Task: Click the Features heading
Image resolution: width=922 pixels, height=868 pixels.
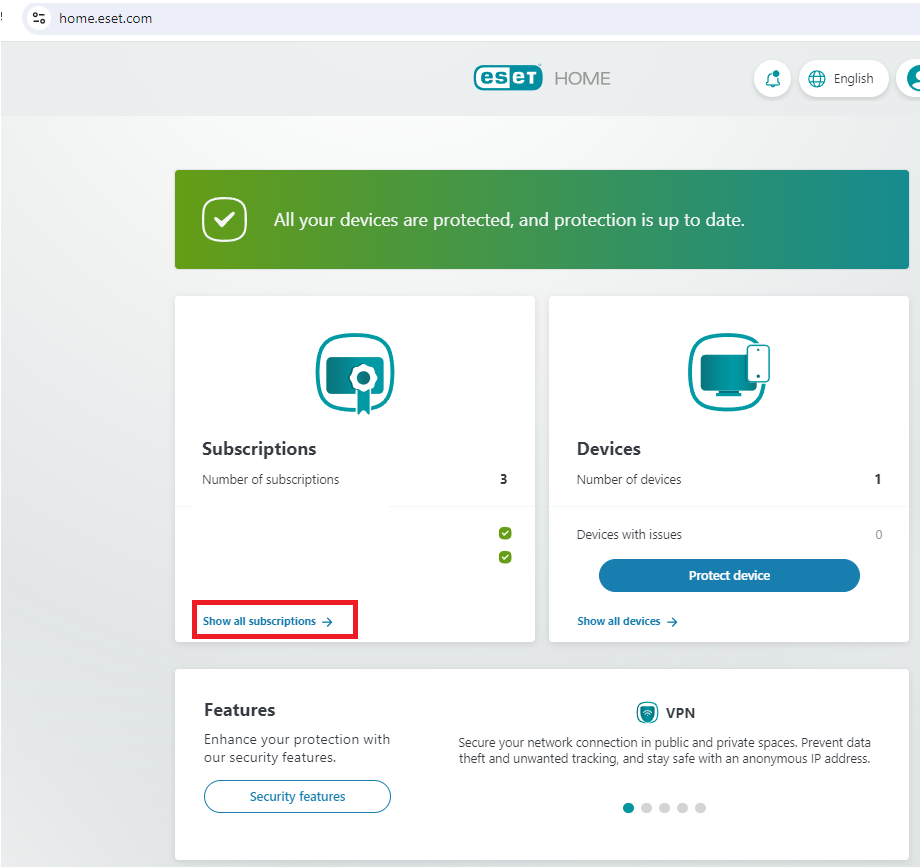Action: (x=239, y=710)
